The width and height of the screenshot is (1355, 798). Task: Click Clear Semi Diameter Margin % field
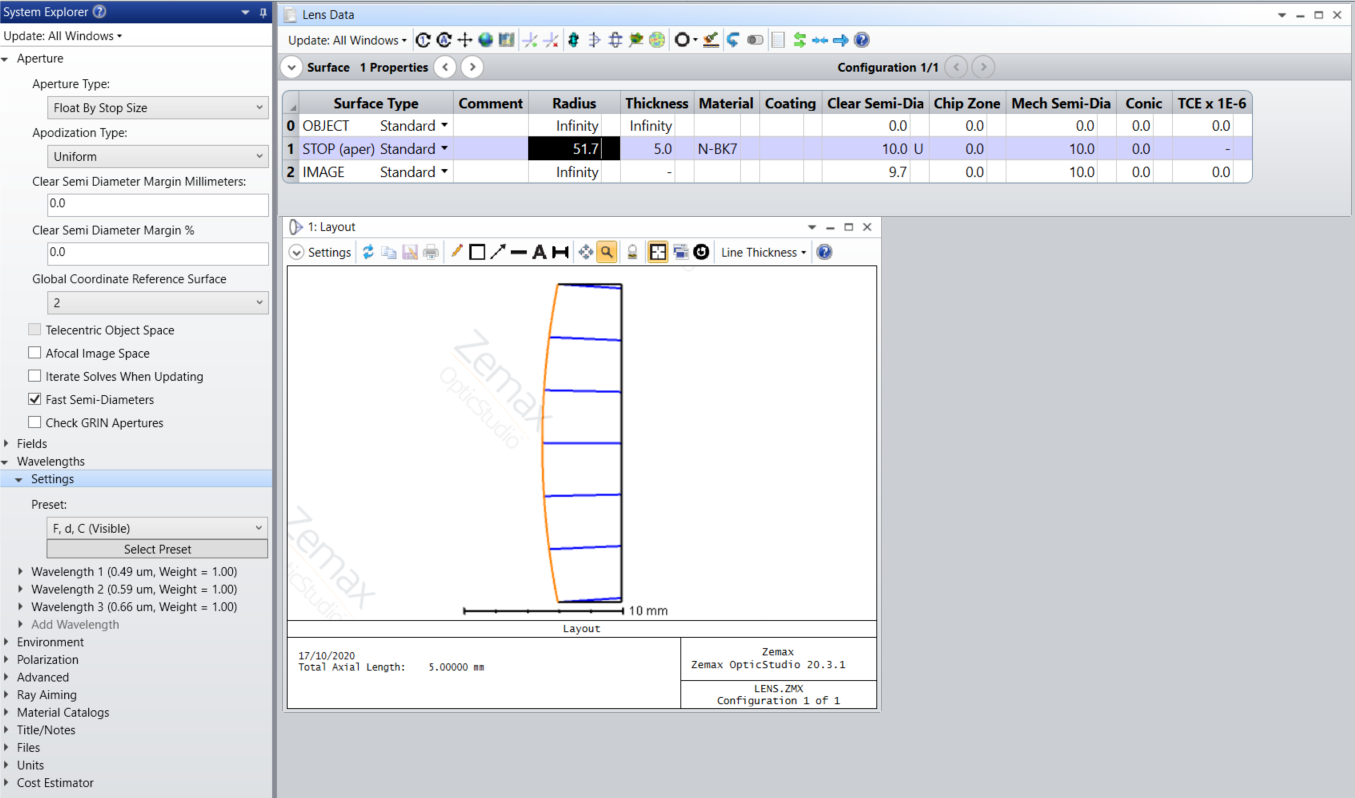pyautogui.click(x=158, y=252)
